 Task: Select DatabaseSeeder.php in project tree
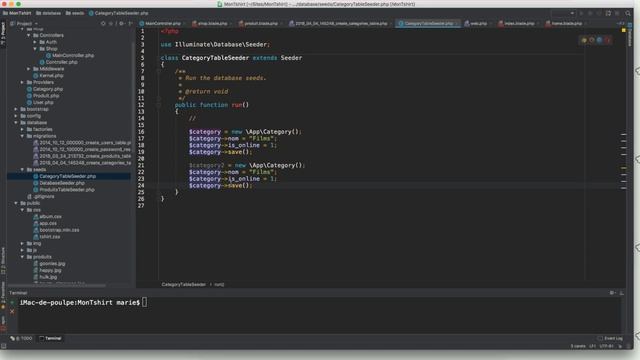coord(59,183)
